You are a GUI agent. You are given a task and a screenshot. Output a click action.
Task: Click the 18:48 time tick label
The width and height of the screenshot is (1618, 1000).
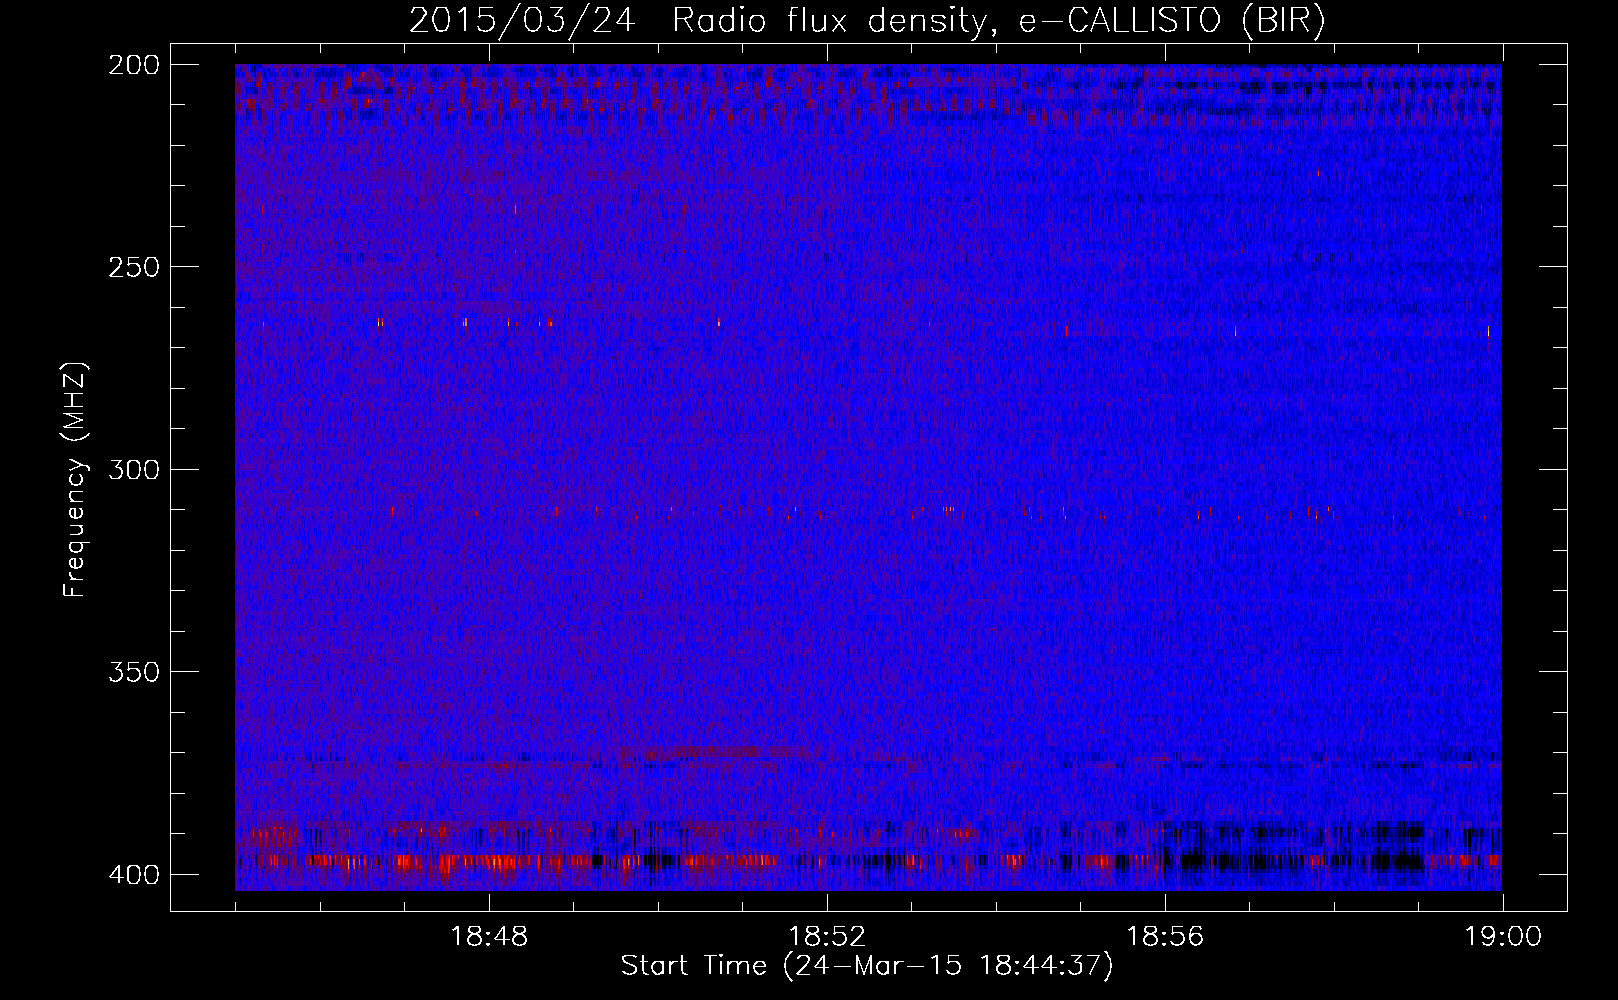tap(489, 937)
